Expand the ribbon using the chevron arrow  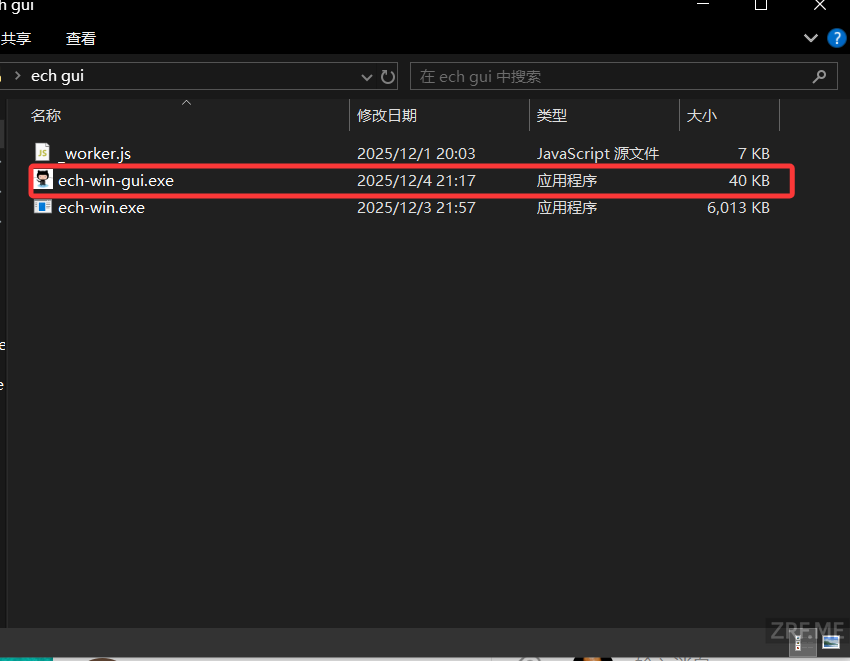810,38
